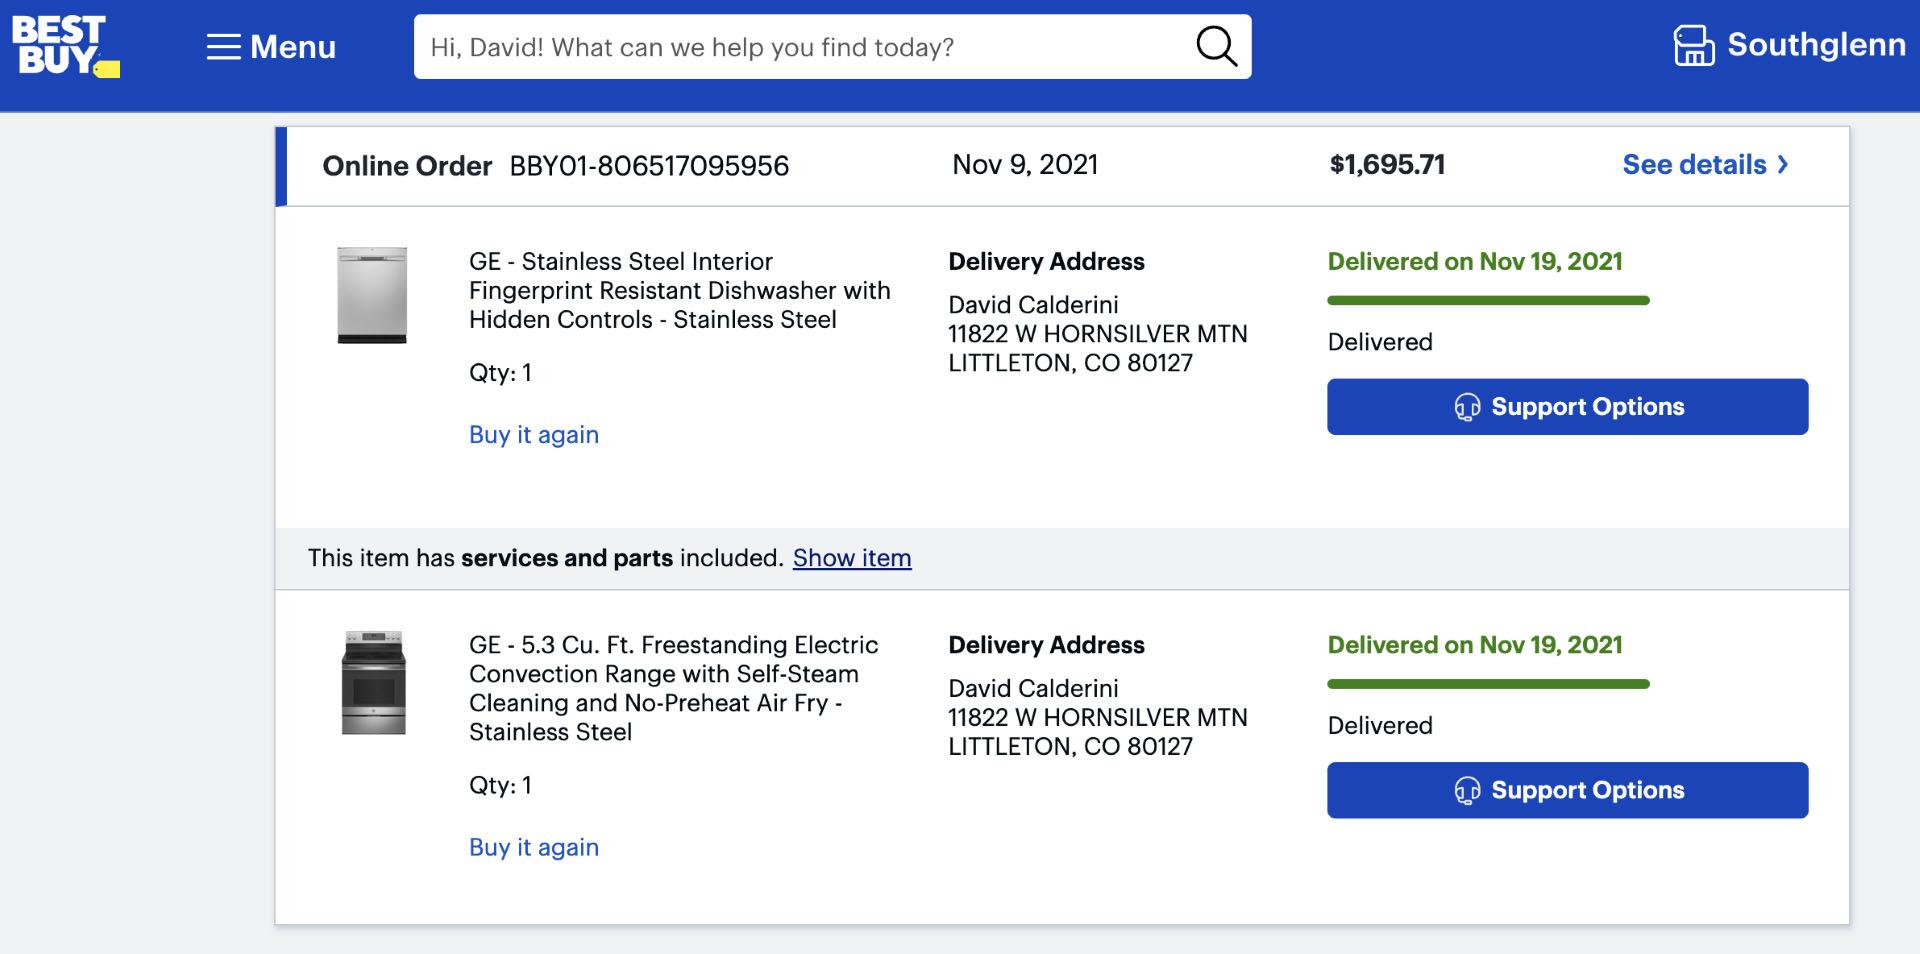Screen dimensions: 1920x954
Task: Buy the electric range again
Action: [534, 848]
